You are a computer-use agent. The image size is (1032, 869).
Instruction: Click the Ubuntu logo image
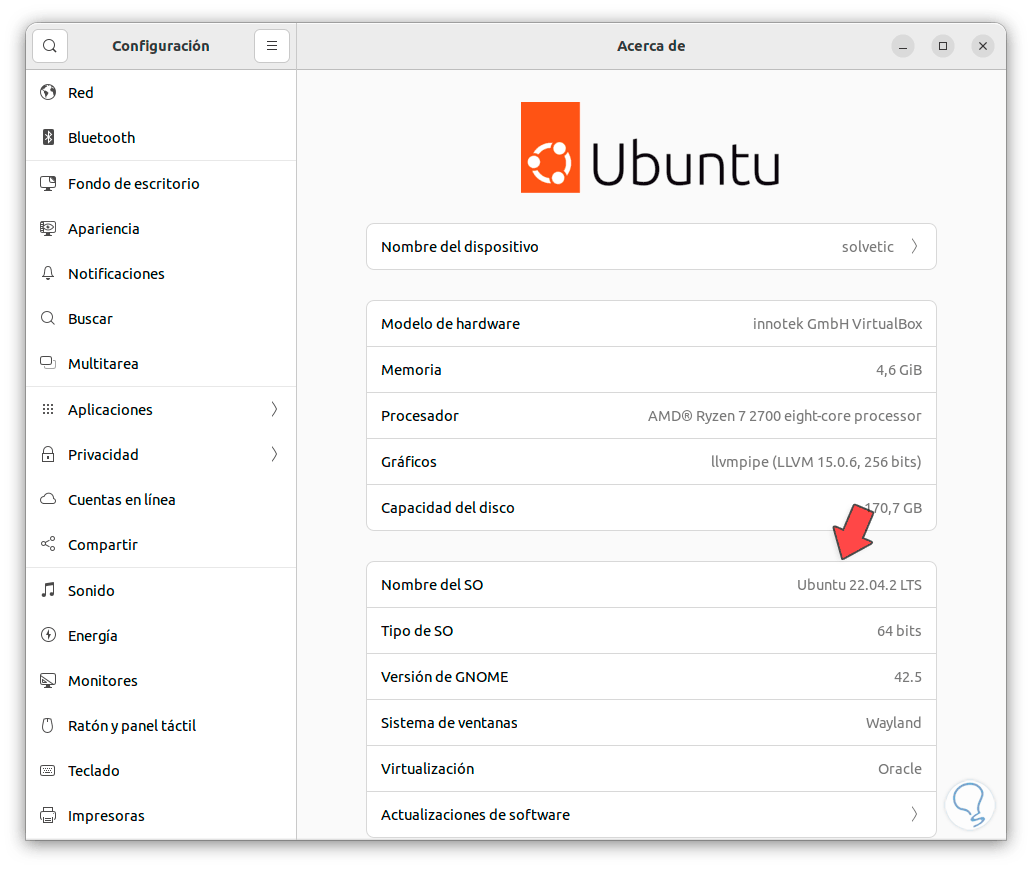(650, 148)
